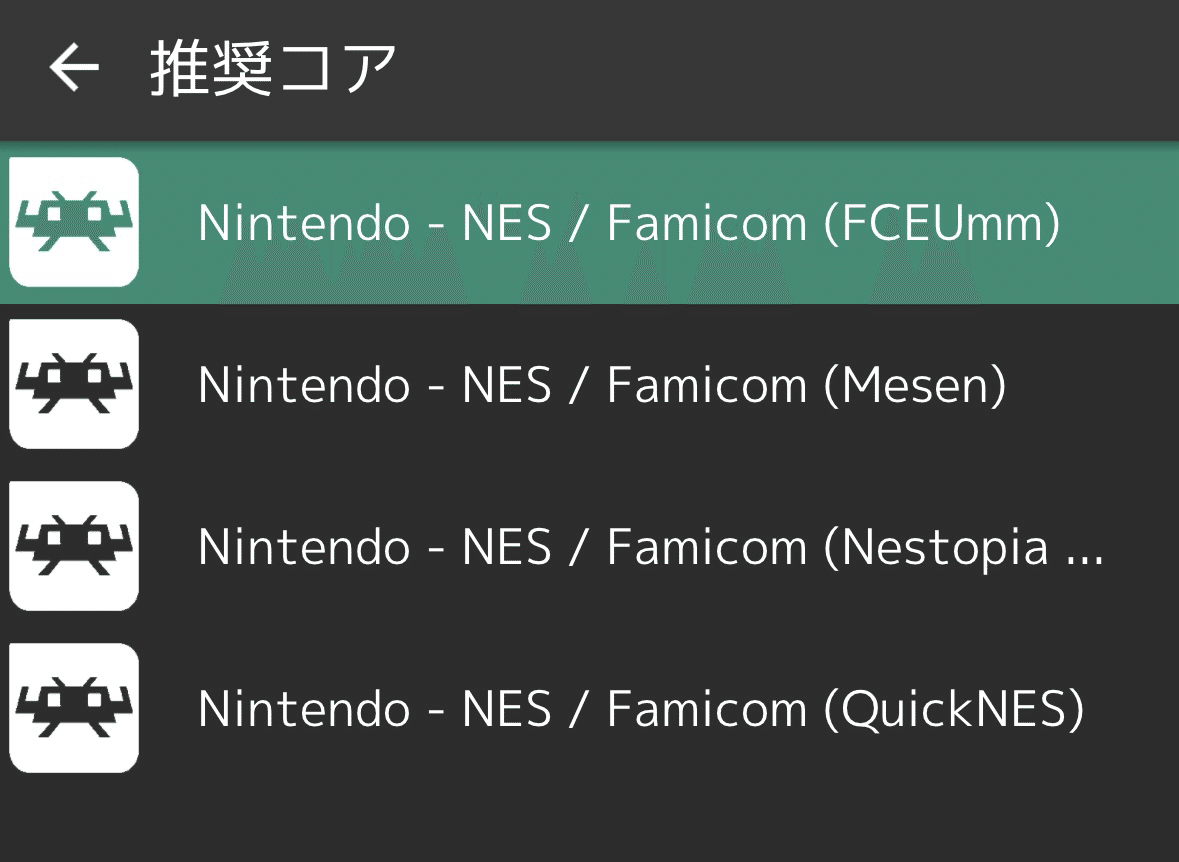
Task: Click the word Nintendo in the highlighted row
Action: click(x=305, y=223)
